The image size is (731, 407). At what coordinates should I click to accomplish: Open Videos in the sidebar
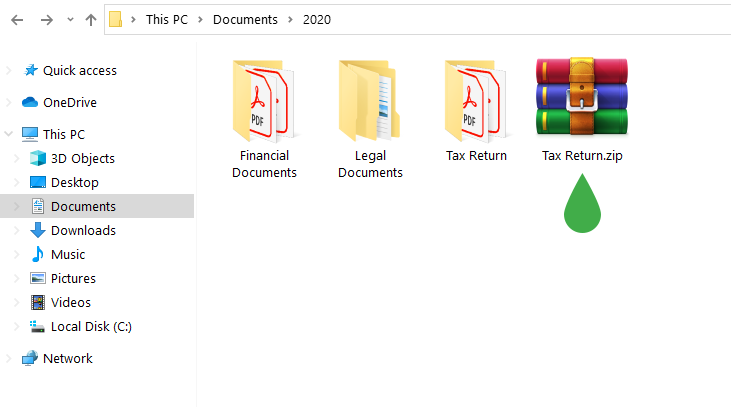[71, 303]
